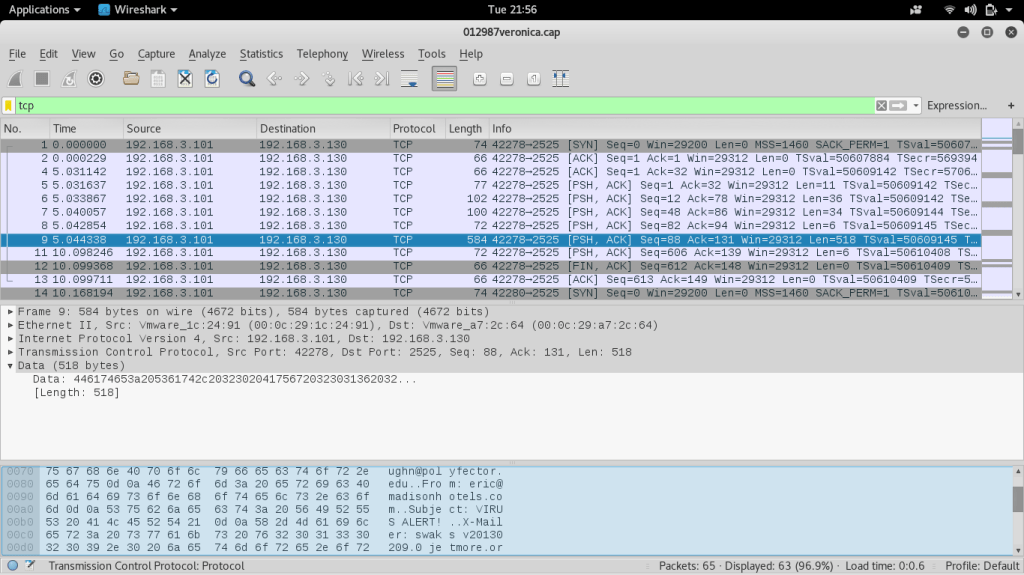The width and height of the screenshot is (1024, 575).
Task: Clear the display filter with X button
Action: click(881, 106)
